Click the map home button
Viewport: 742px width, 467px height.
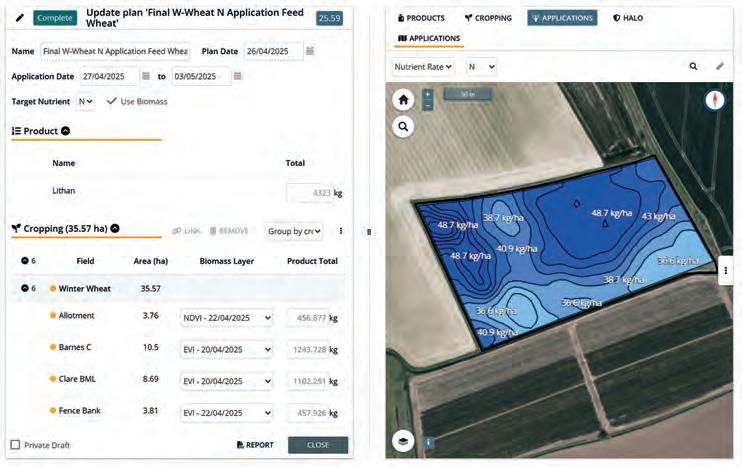pos(403,100)
